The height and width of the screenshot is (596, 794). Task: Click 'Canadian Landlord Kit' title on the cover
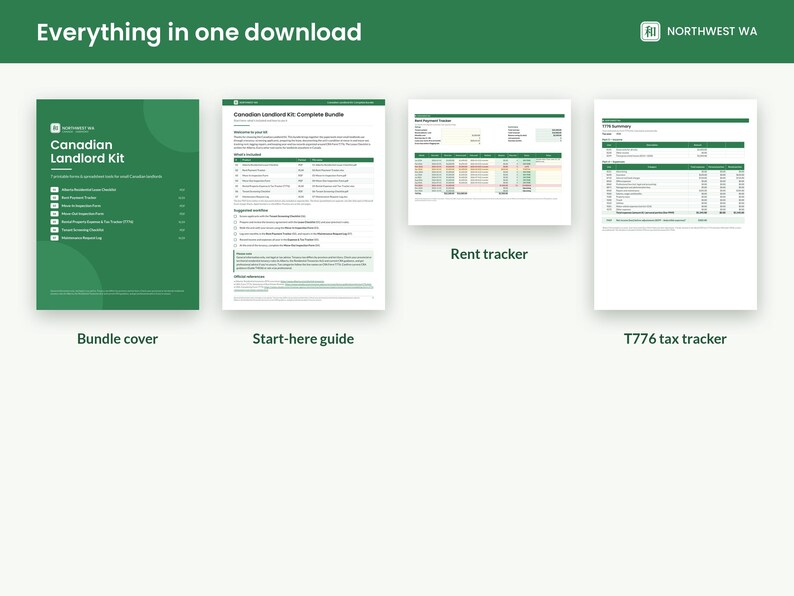pos(87,151)
